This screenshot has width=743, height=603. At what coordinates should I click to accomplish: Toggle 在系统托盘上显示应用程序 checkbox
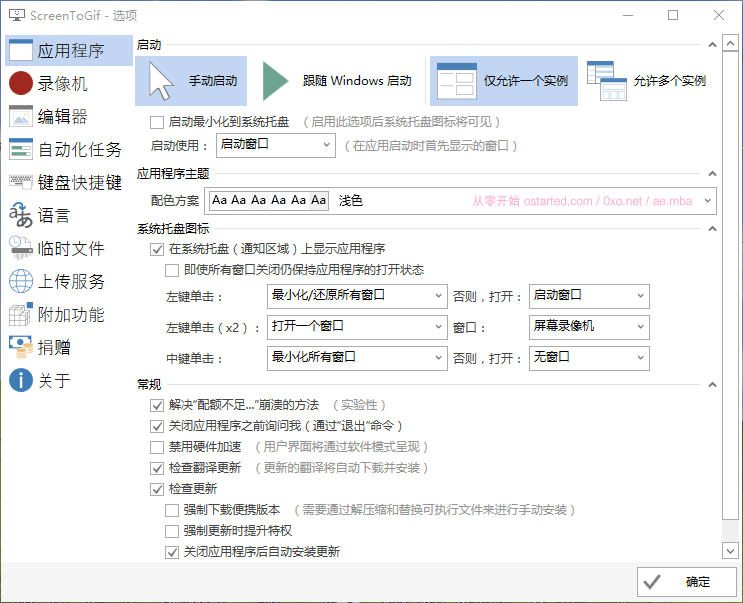point(157,249)
